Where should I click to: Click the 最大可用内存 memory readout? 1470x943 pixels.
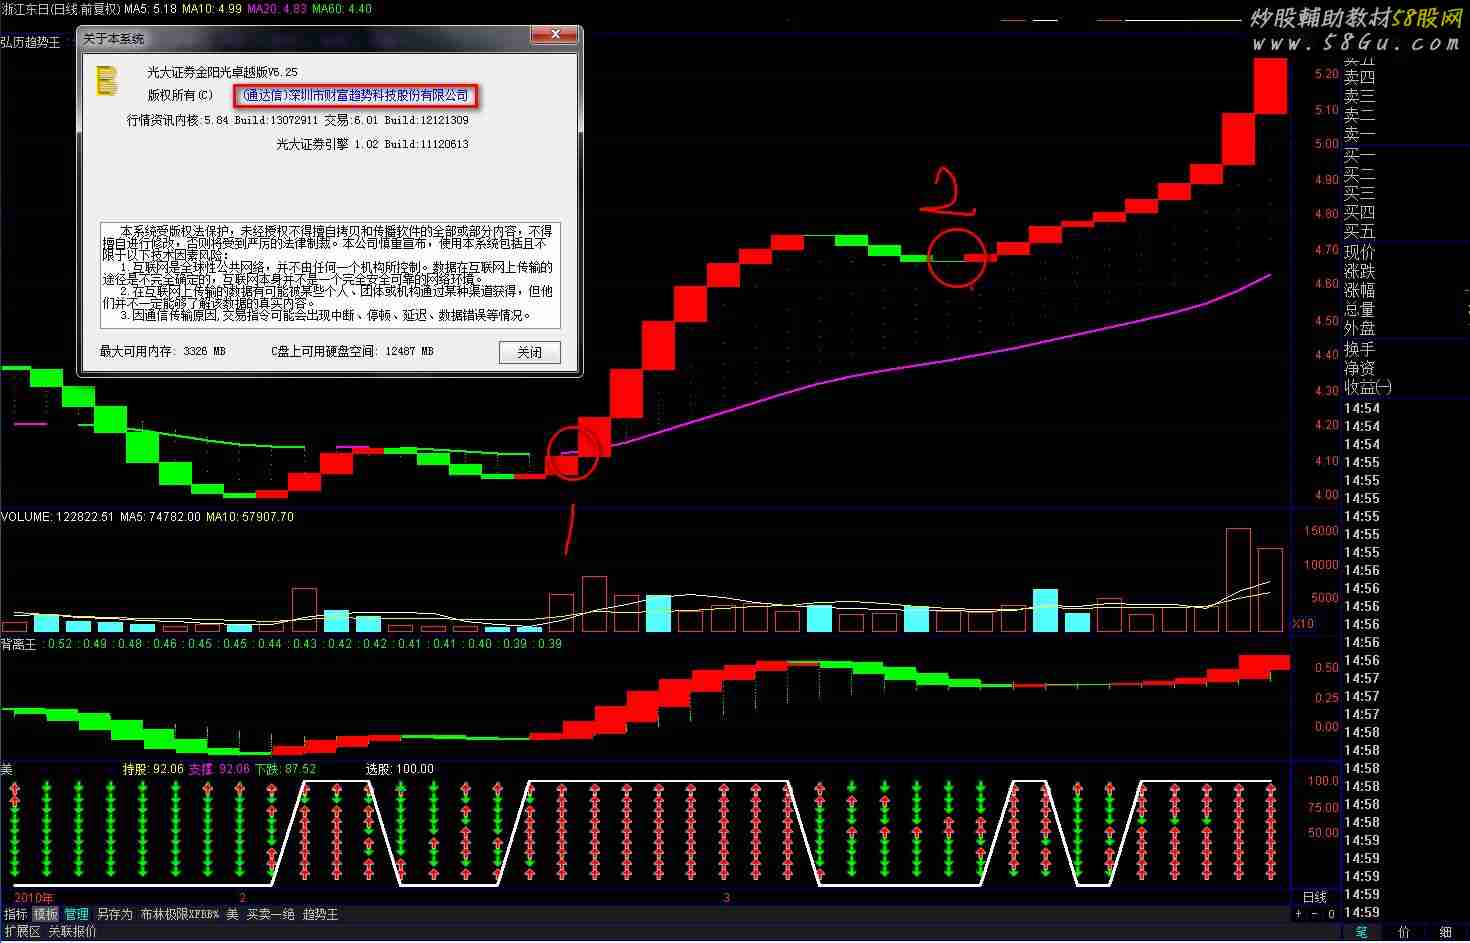tap(163, 351)
